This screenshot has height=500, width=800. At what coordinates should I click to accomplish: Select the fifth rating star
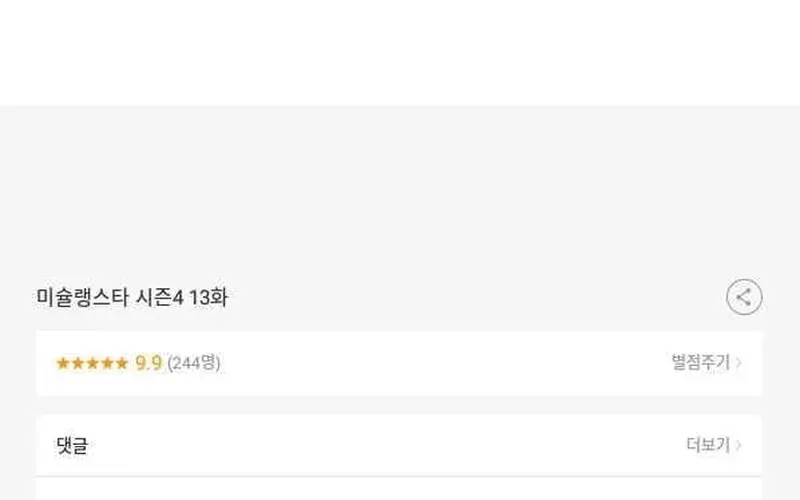[x=121, y=363]
